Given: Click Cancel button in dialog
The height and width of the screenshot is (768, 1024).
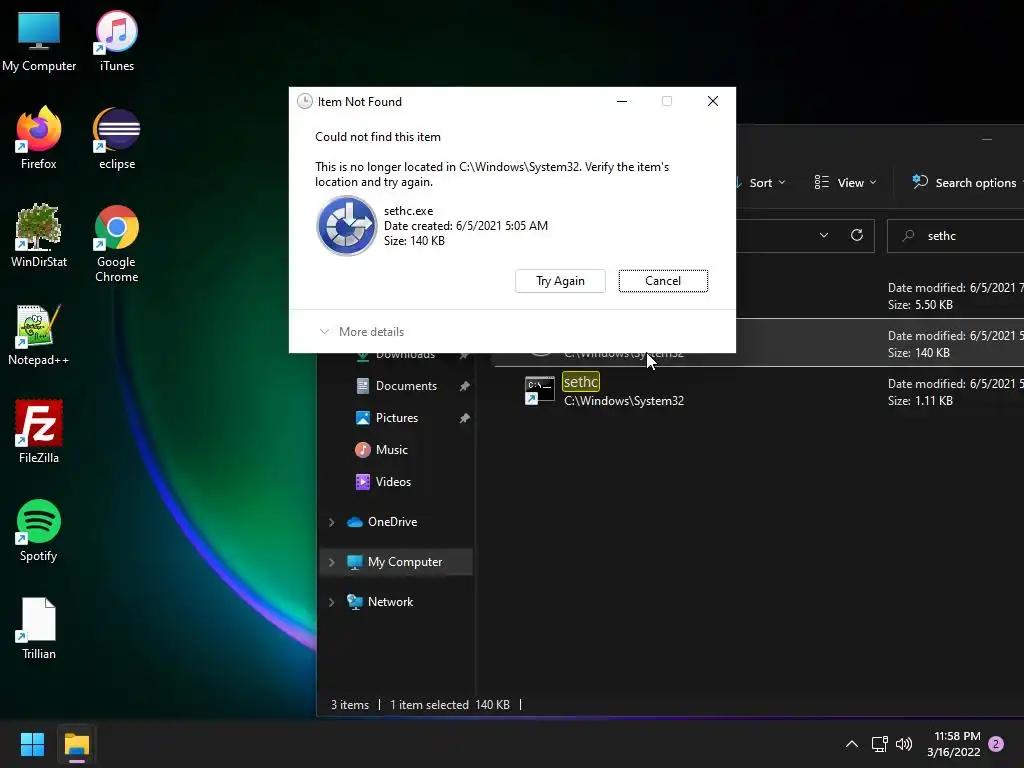Looking at the screenshot, I should 663,281.
